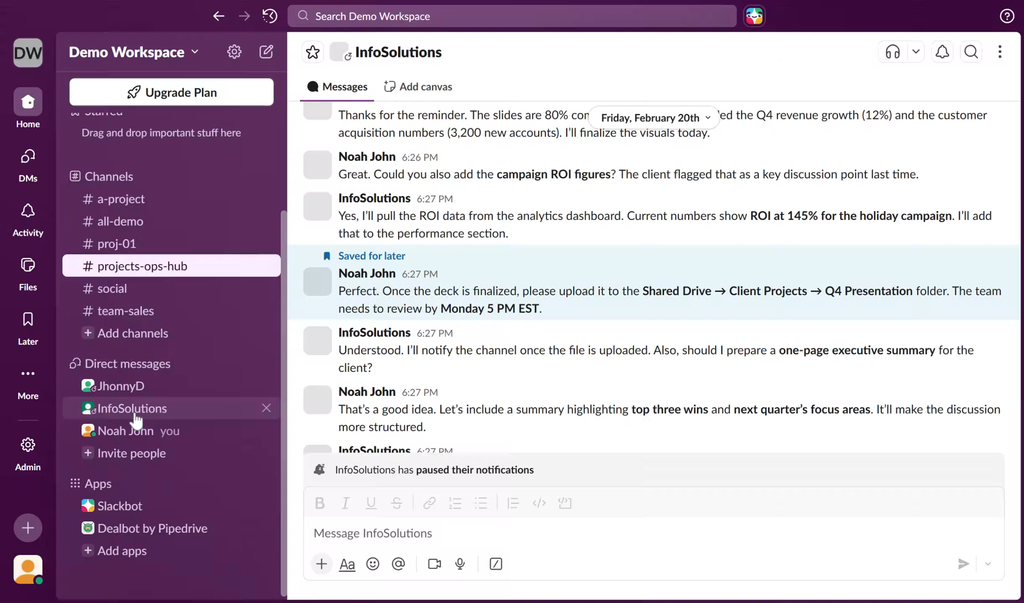Click the microphone audio clip icon
The image size is (1024, 603).
pyautogui.click(x=460, y=564)
